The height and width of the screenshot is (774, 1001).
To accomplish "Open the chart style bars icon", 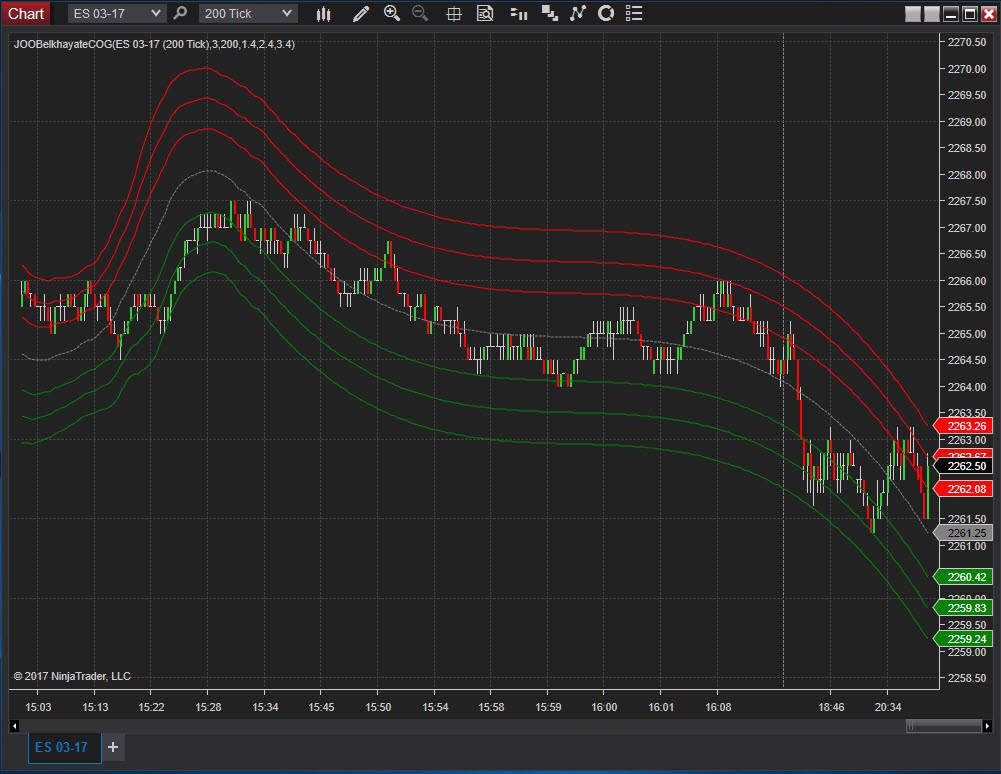I will [323, 13].
